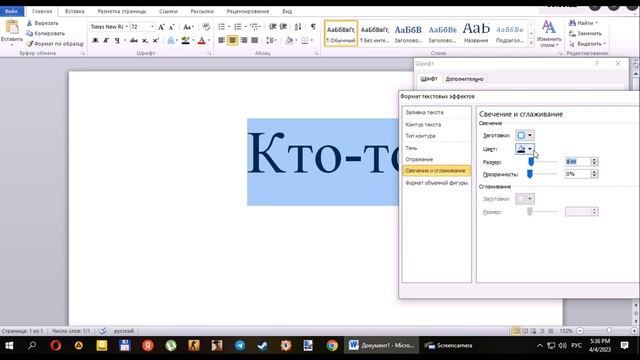The image size is (640, 360).
Task: Toggle the show paragraph marks (¶) button
Action: pyautogui.click(x=313, y=27)
